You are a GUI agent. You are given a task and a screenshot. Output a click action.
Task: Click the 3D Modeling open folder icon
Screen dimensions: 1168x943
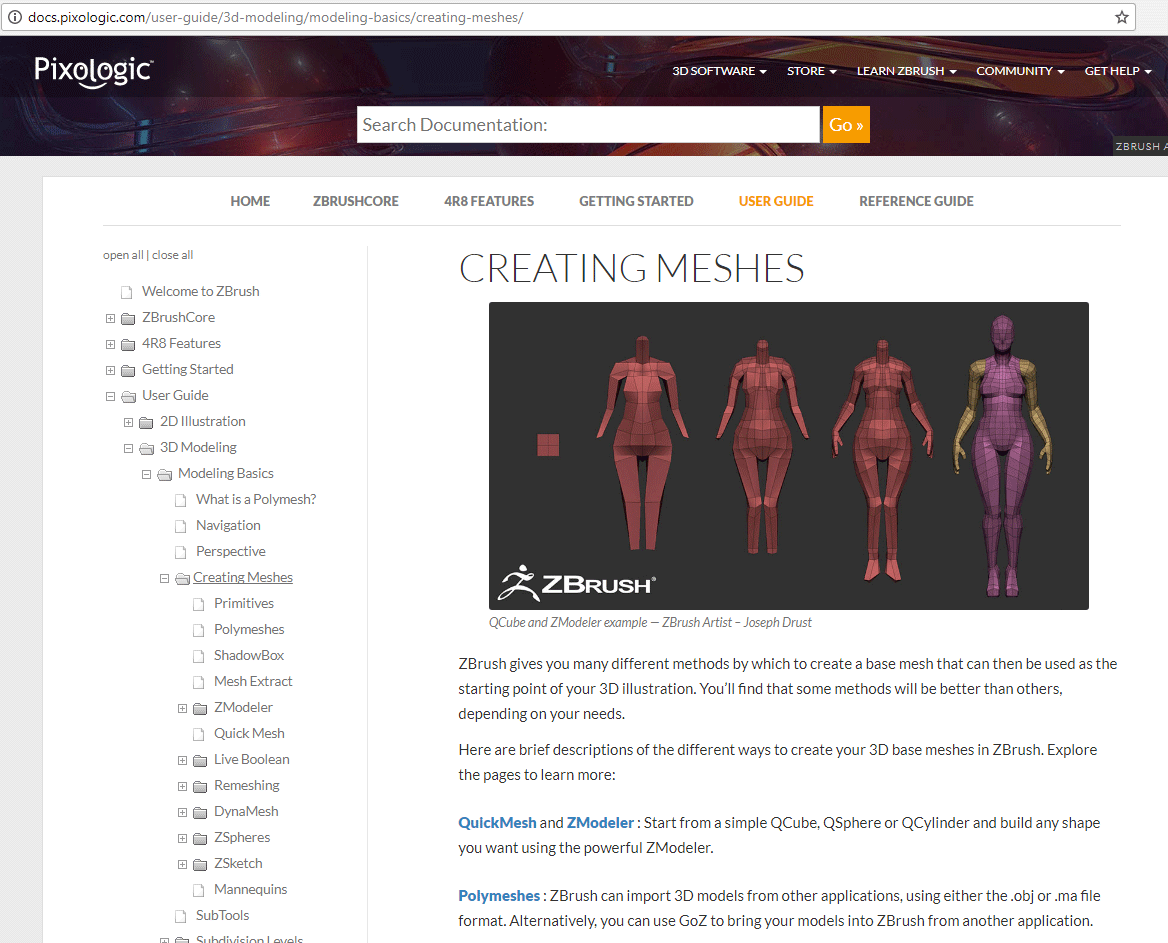click(x=146, y=449)
